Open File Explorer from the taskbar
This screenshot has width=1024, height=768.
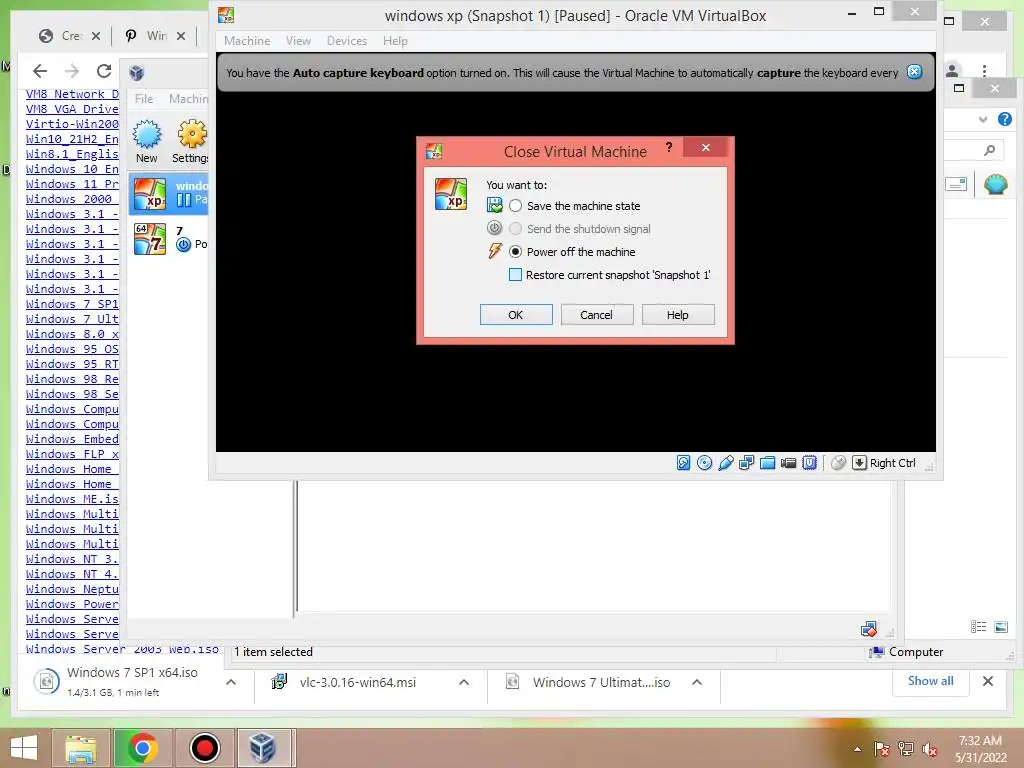click(x=81, y=748)
